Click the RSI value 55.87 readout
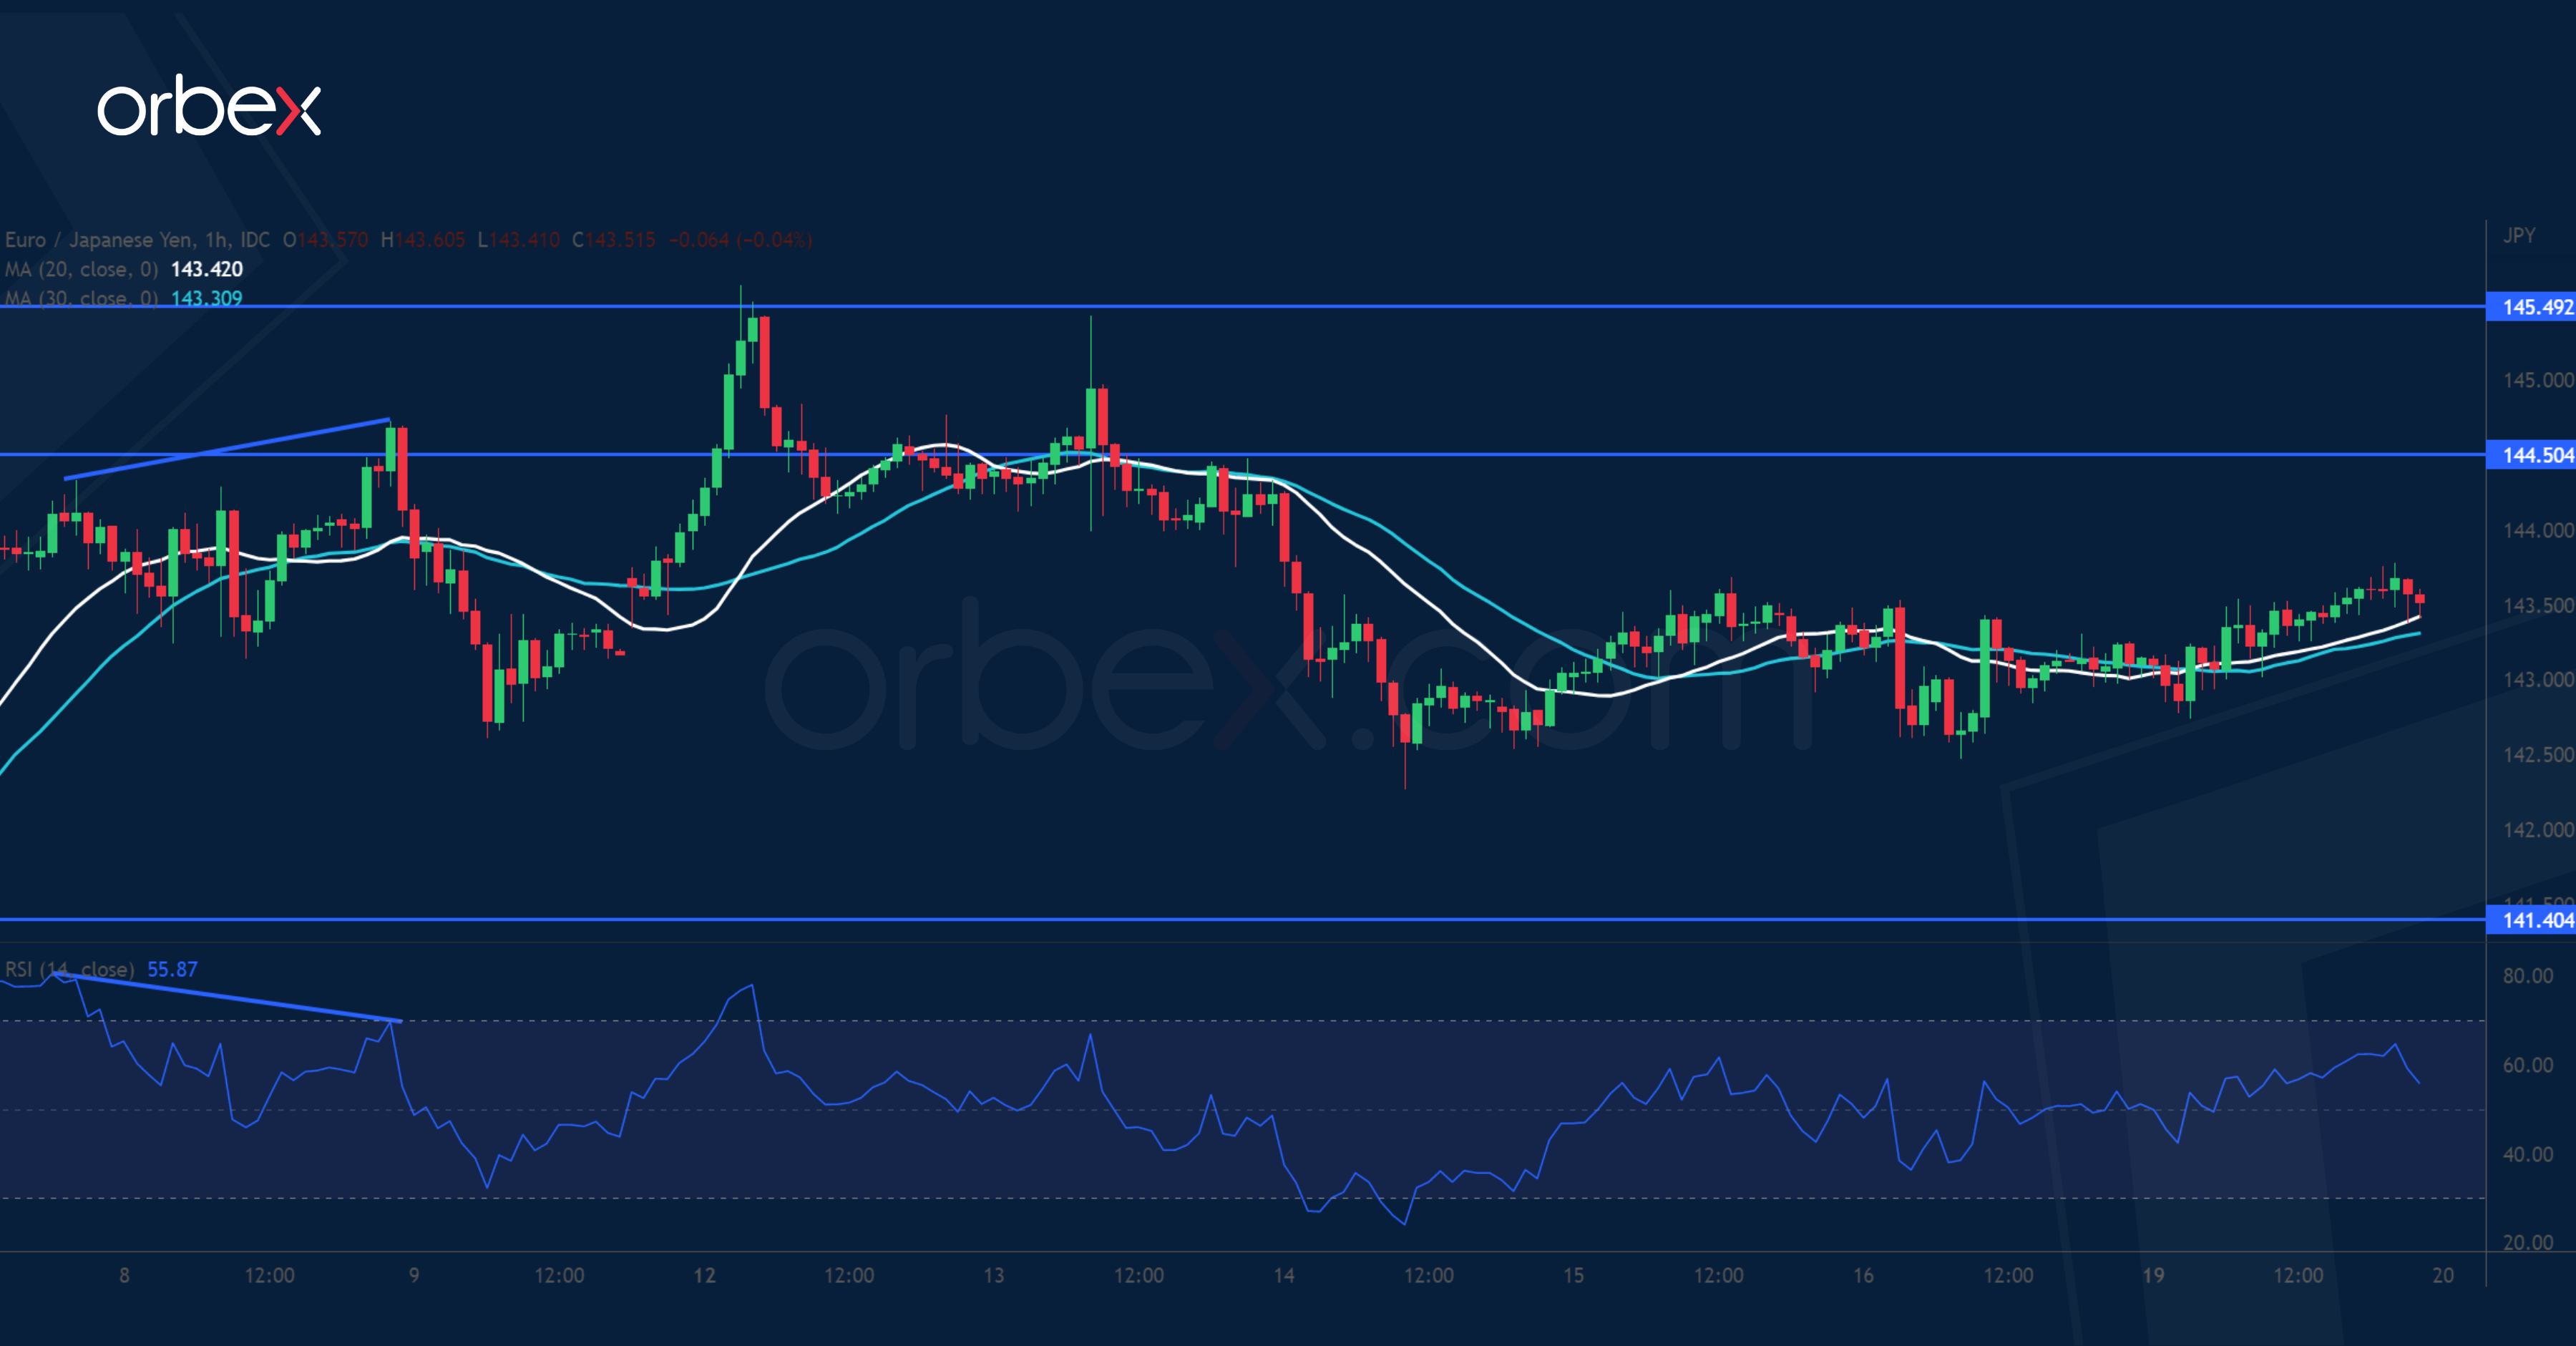This screenshot has height=1346, width=2576. (x=172, y=969)
